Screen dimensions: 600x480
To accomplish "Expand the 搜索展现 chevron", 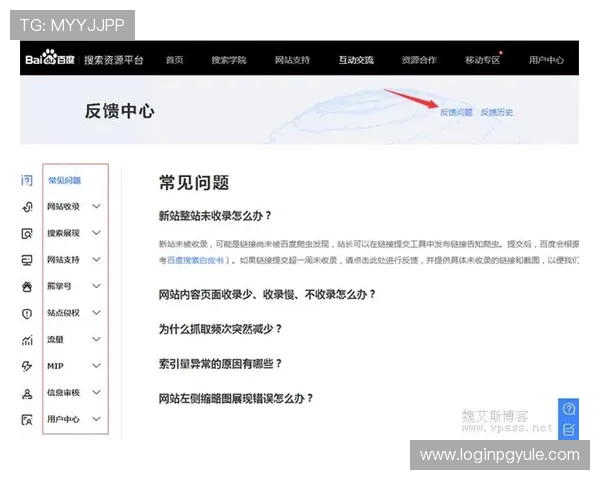I will [96, 233].
